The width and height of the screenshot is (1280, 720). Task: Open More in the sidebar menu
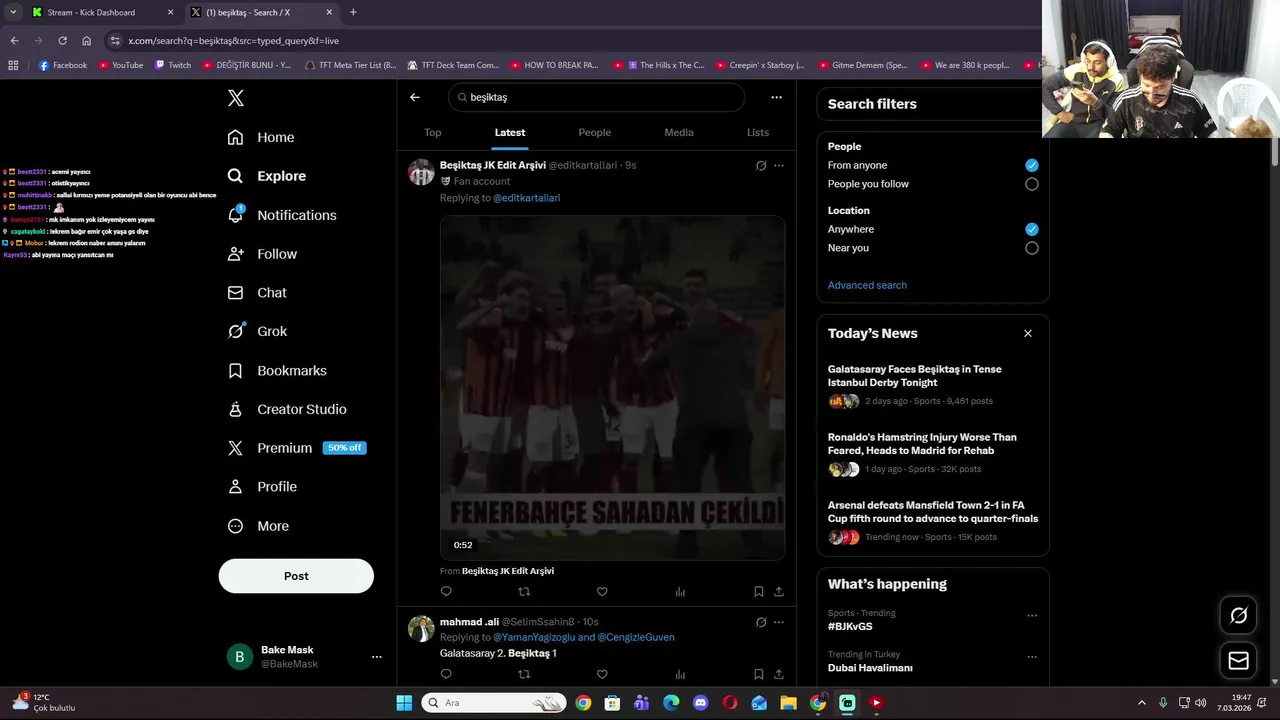[x=258, y=526]
